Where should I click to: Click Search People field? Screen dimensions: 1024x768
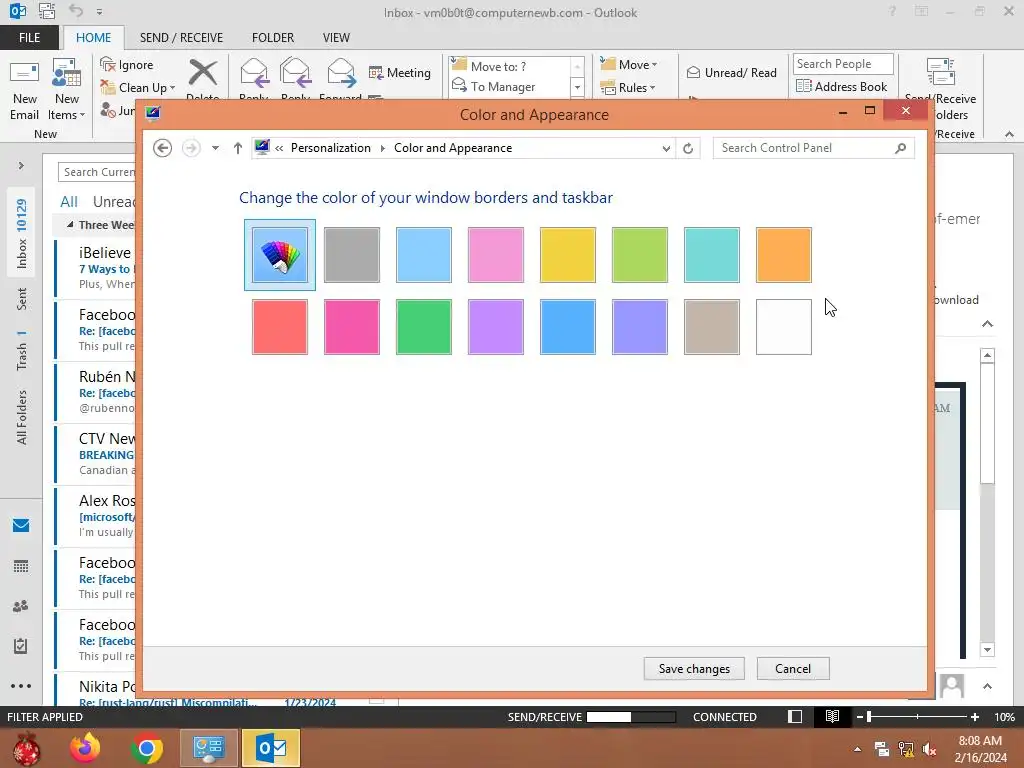point(843,64)
